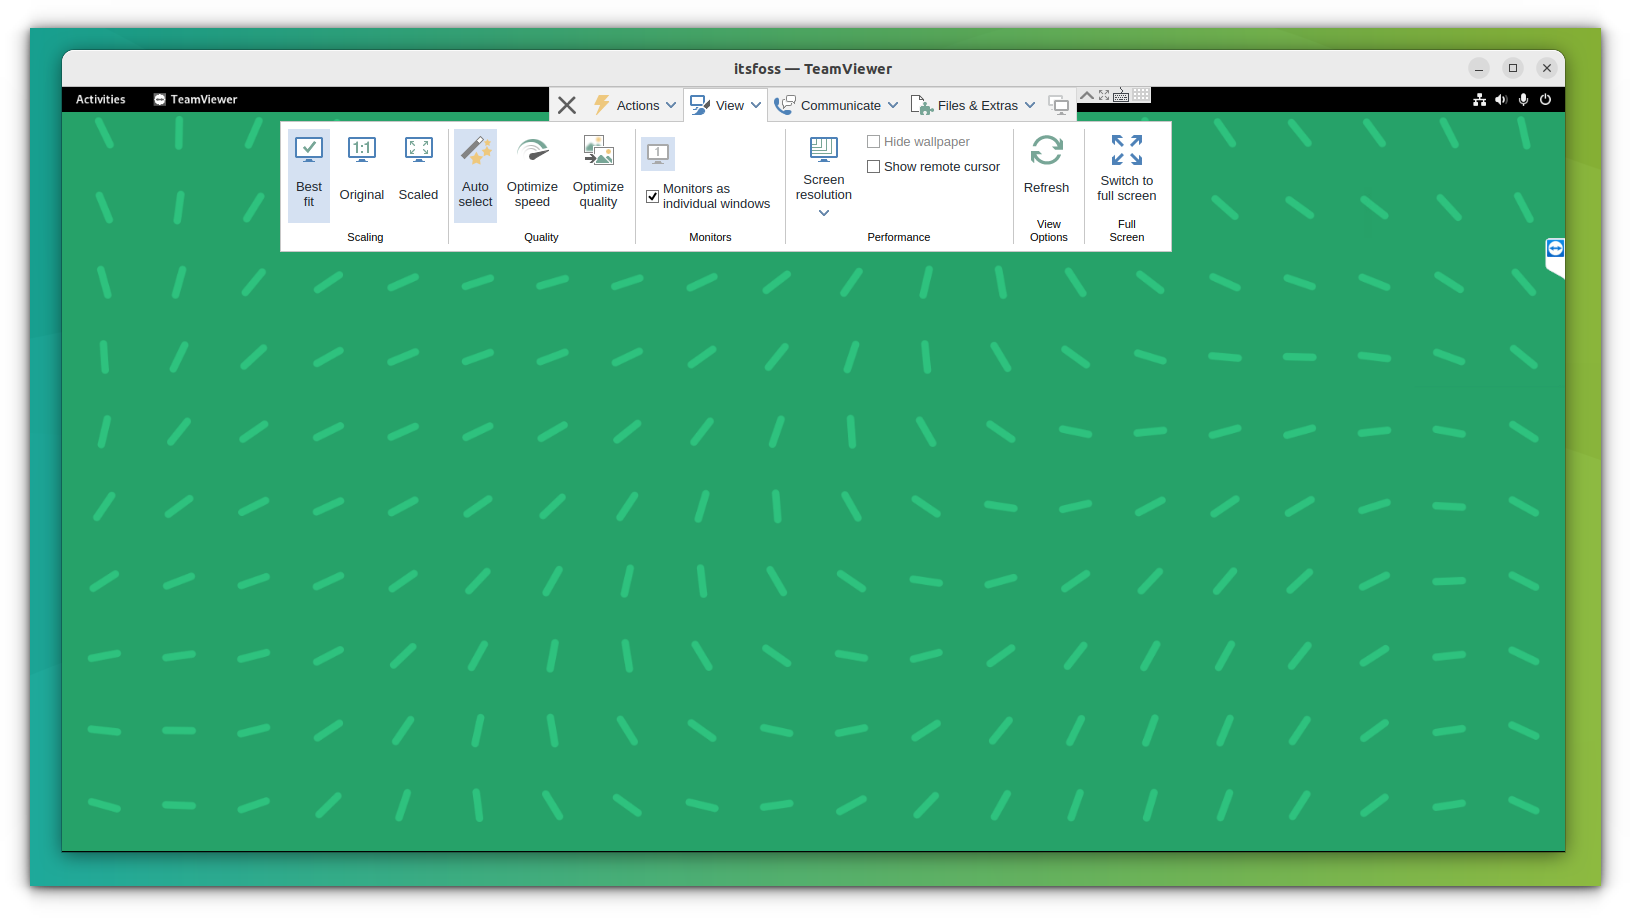This screenshot has height=918, width=1631.
Task: Toggle Monitors as individual windows checkbox
Action: [x=652, y=196]
